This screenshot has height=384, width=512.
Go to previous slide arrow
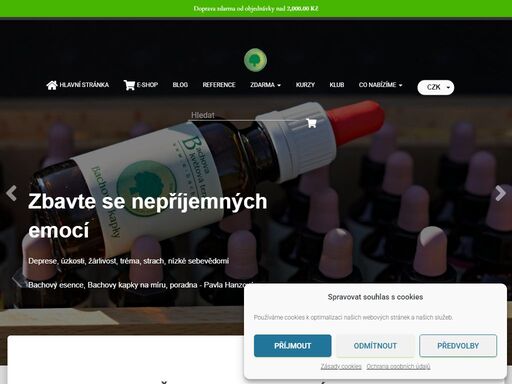[11, 193]
